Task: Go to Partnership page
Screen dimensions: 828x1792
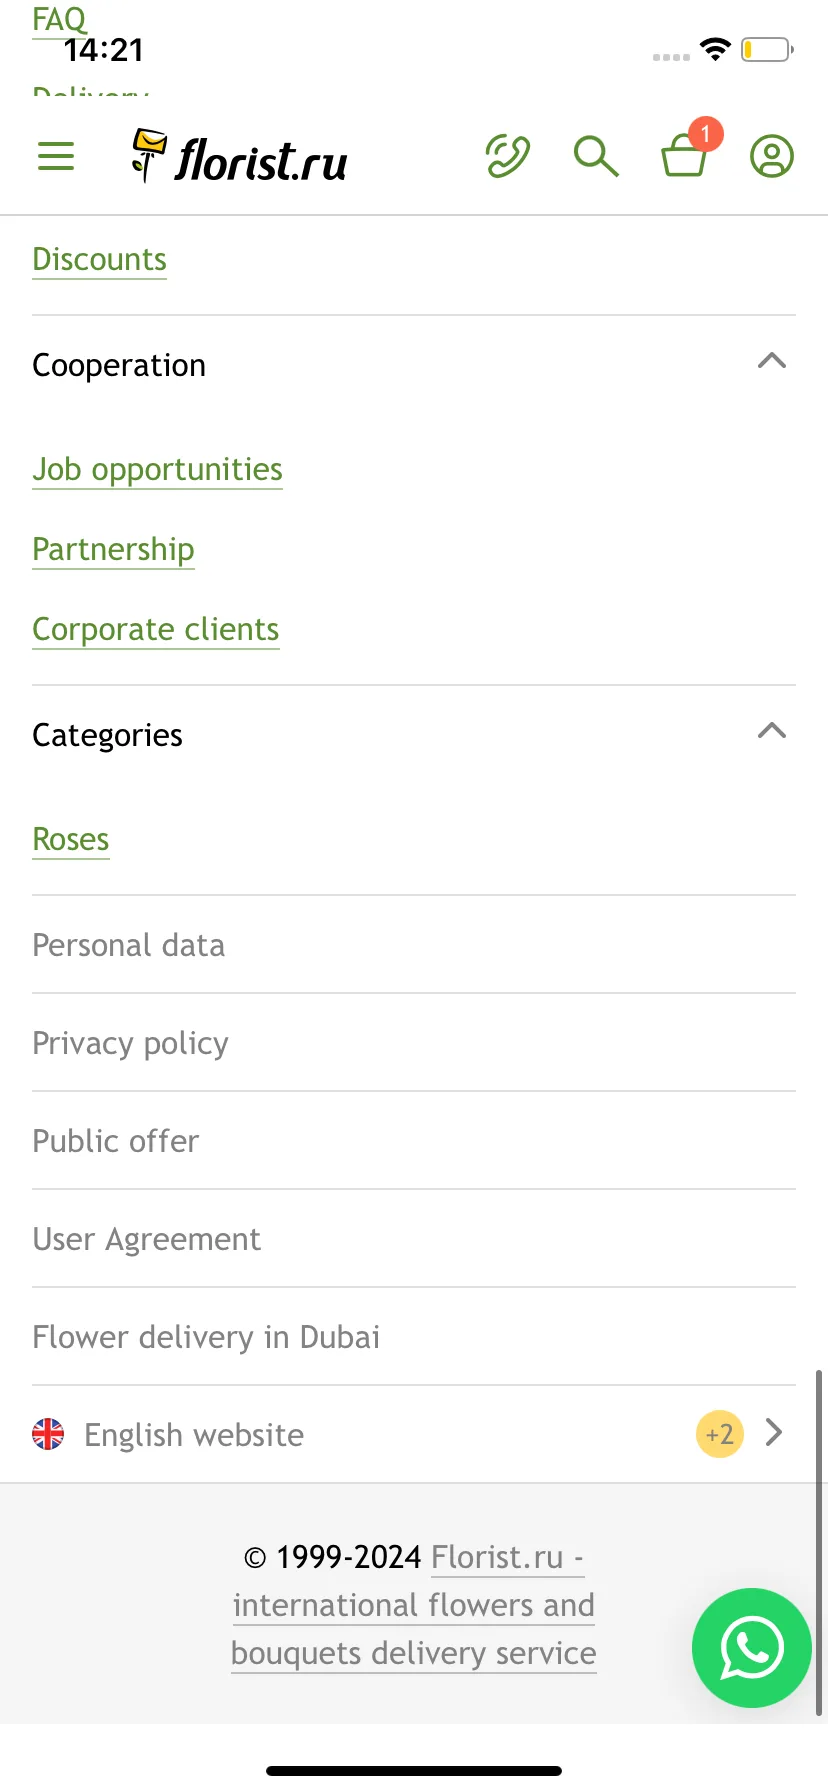Action: coord(114,550)
